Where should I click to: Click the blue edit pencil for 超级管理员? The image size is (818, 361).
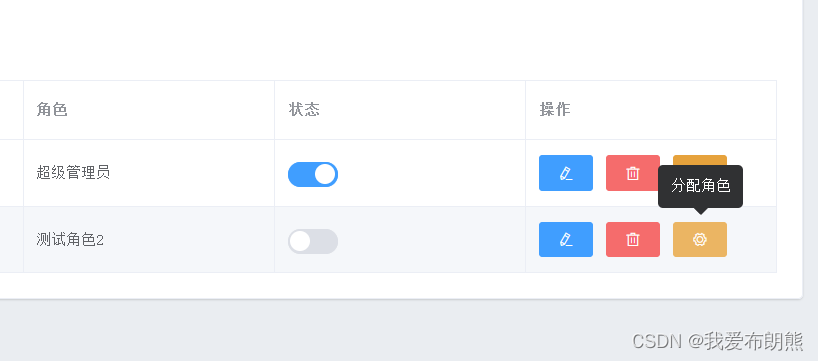pyautogui.click(x=566, y=173)
